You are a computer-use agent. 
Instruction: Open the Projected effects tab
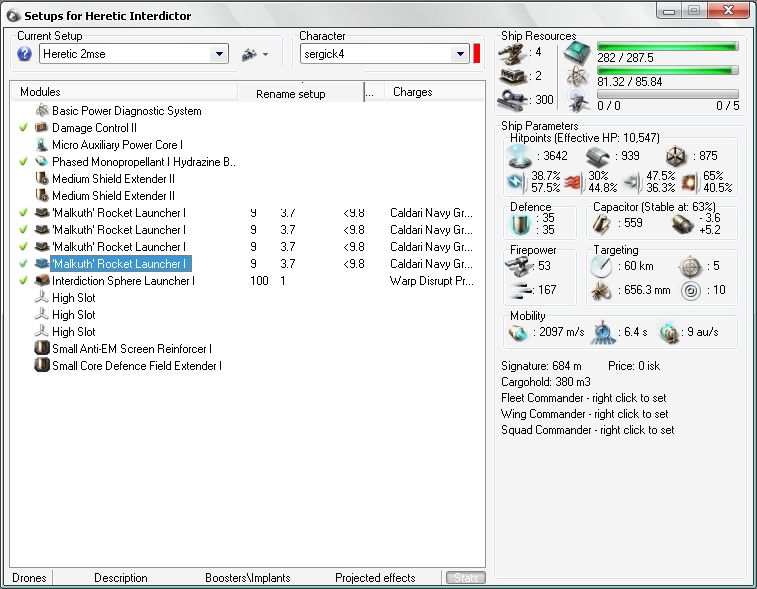(x=375, y=578)
